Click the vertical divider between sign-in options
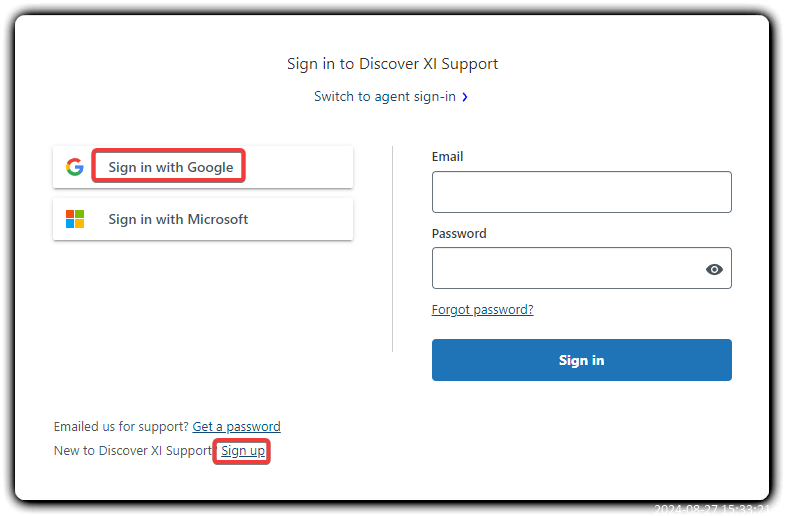785x516 pixels. click(x=393, y=249)
